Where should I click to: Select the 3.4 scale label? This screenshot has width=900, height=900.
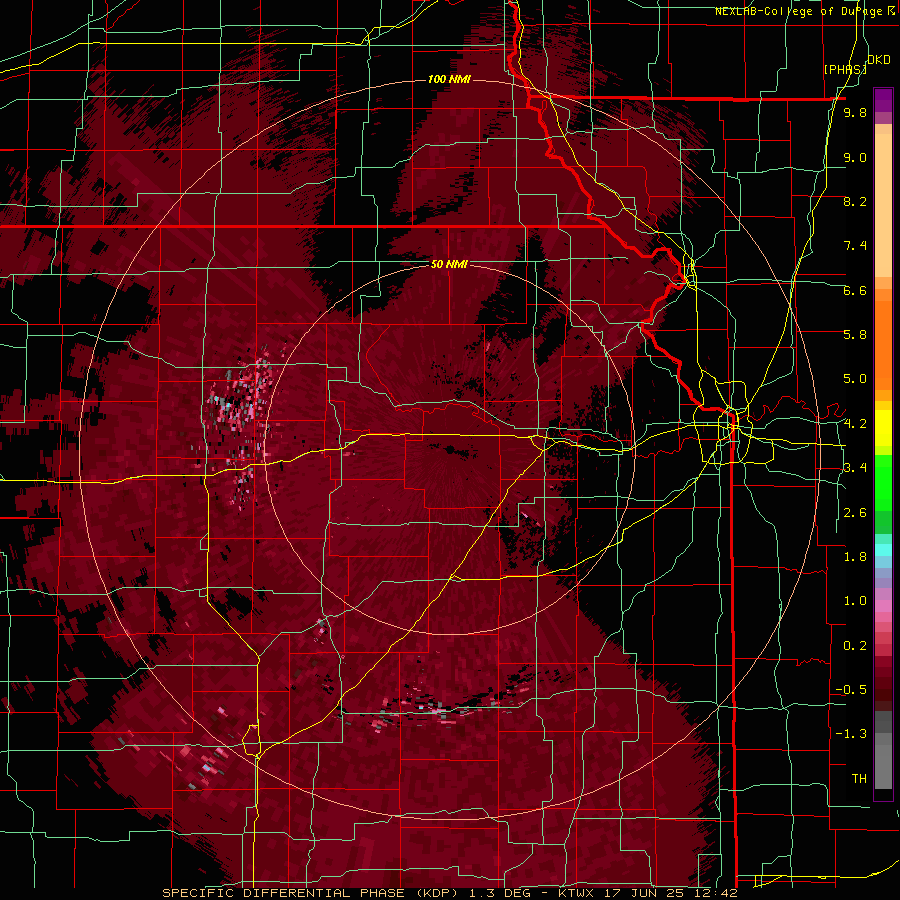pos(855,468)
